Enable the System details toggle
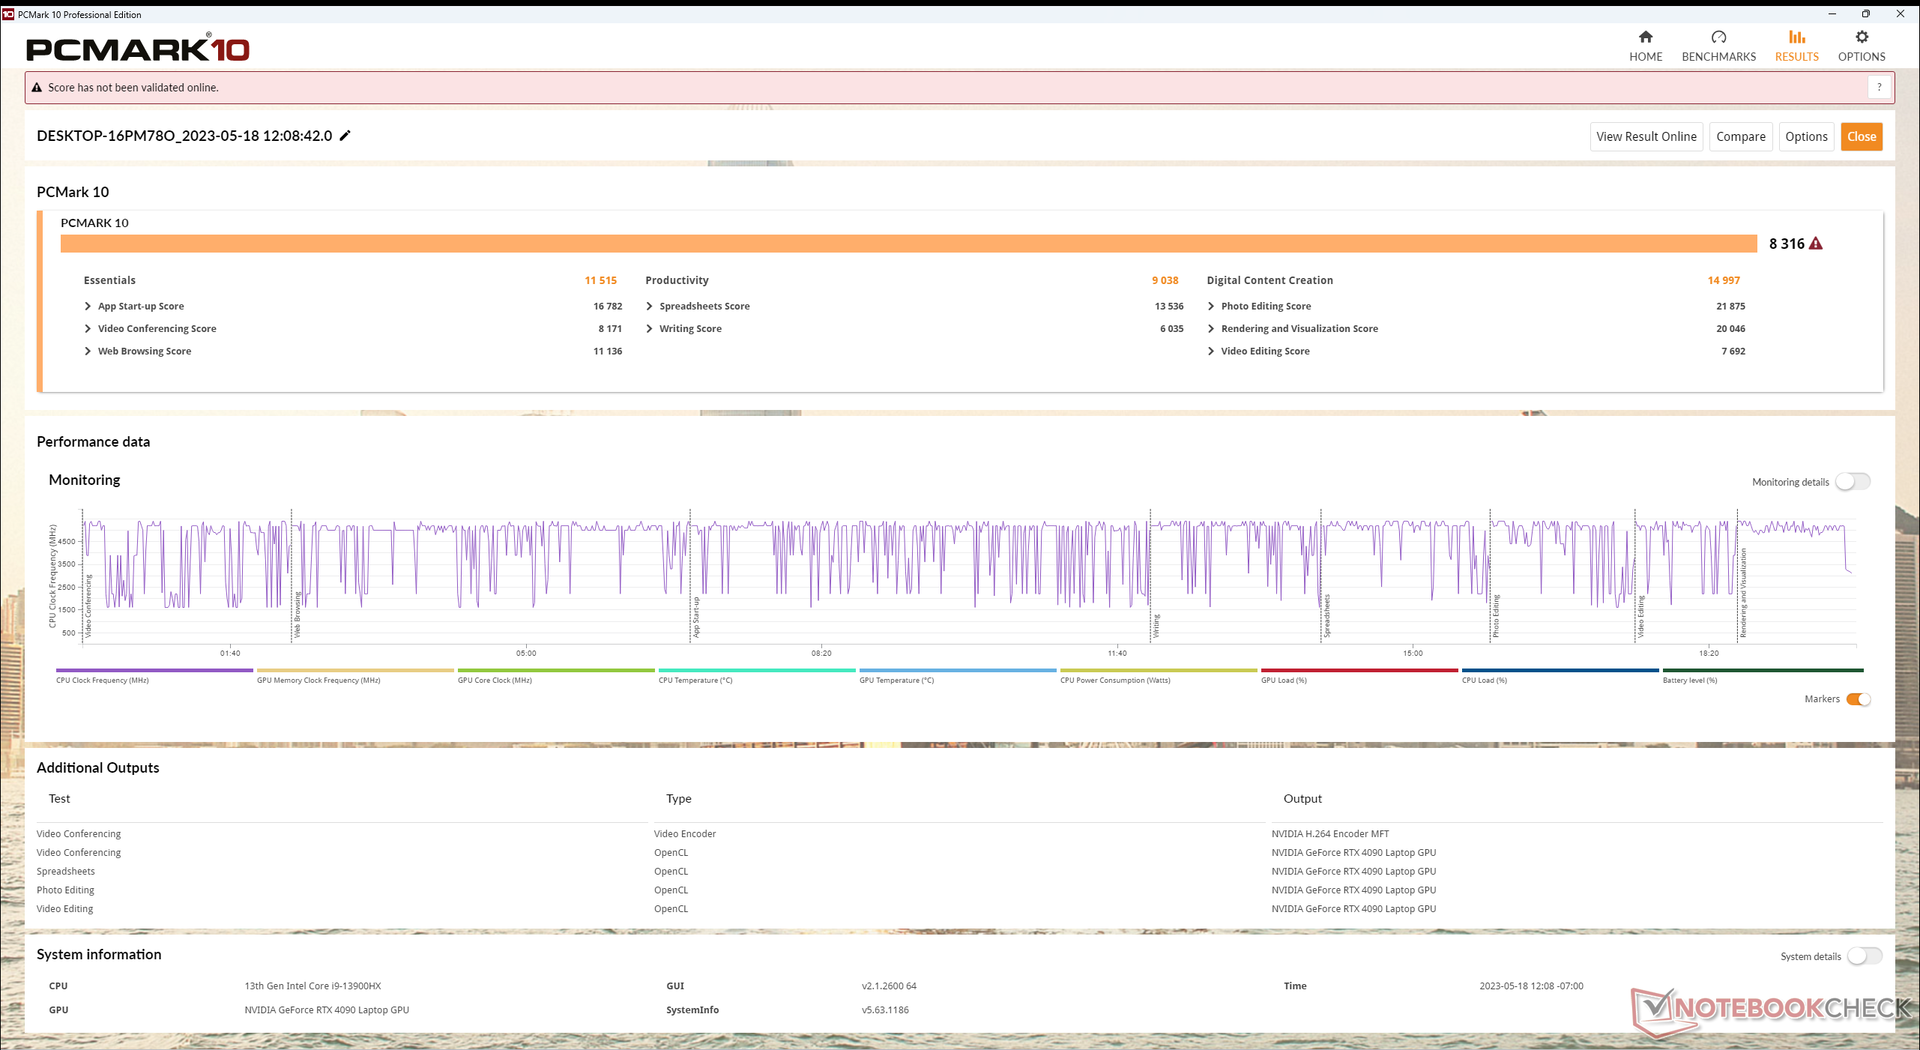The height and width of the screenshot is (1050, 1920). pyautogui.click(x=1864, y=957)
